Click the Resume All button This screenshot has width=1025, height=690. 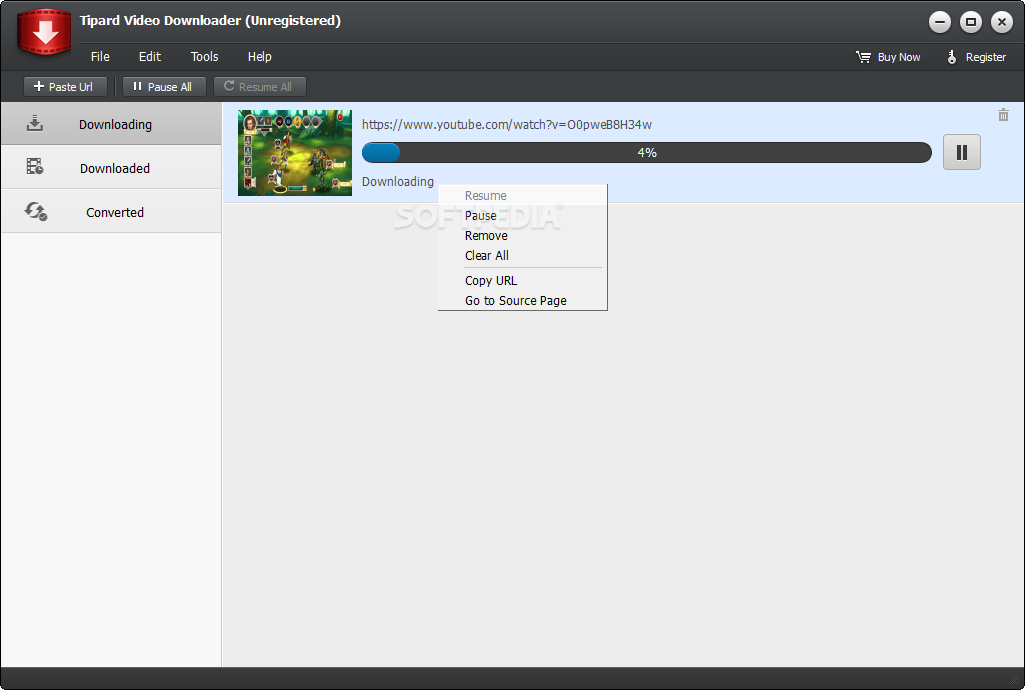tap(260, 86)
